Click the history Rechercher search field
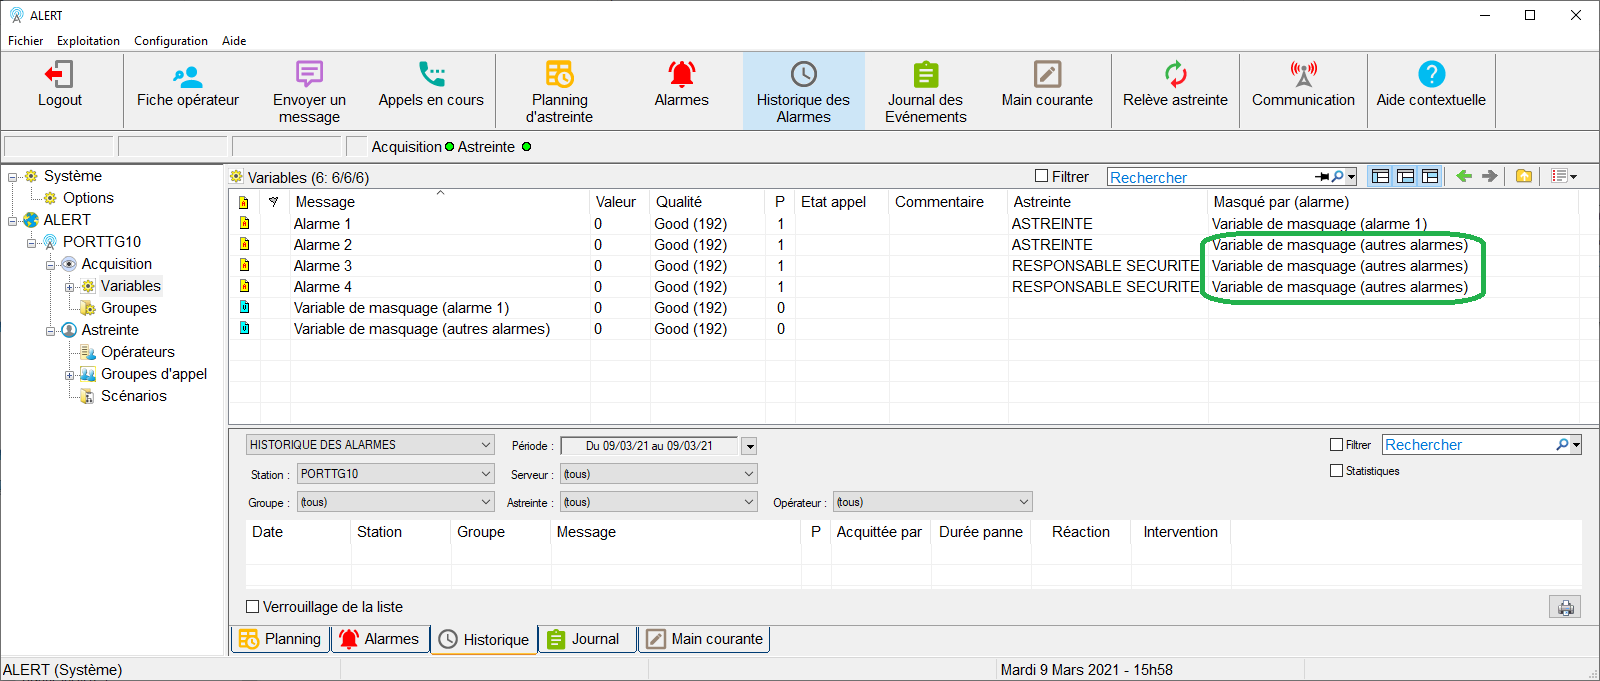1600x681 pixels. pos(1468,445)
